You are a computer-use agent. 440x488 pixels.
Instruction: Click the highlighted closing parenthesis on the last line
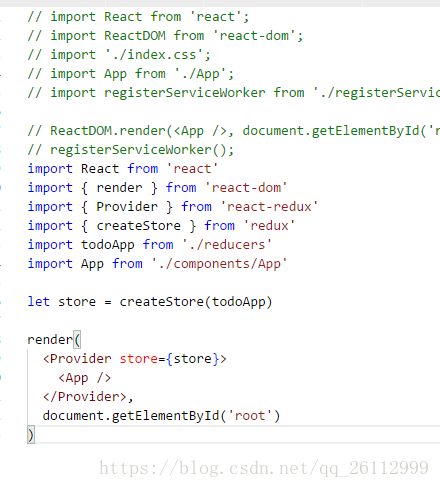click(x=31, y=435)
